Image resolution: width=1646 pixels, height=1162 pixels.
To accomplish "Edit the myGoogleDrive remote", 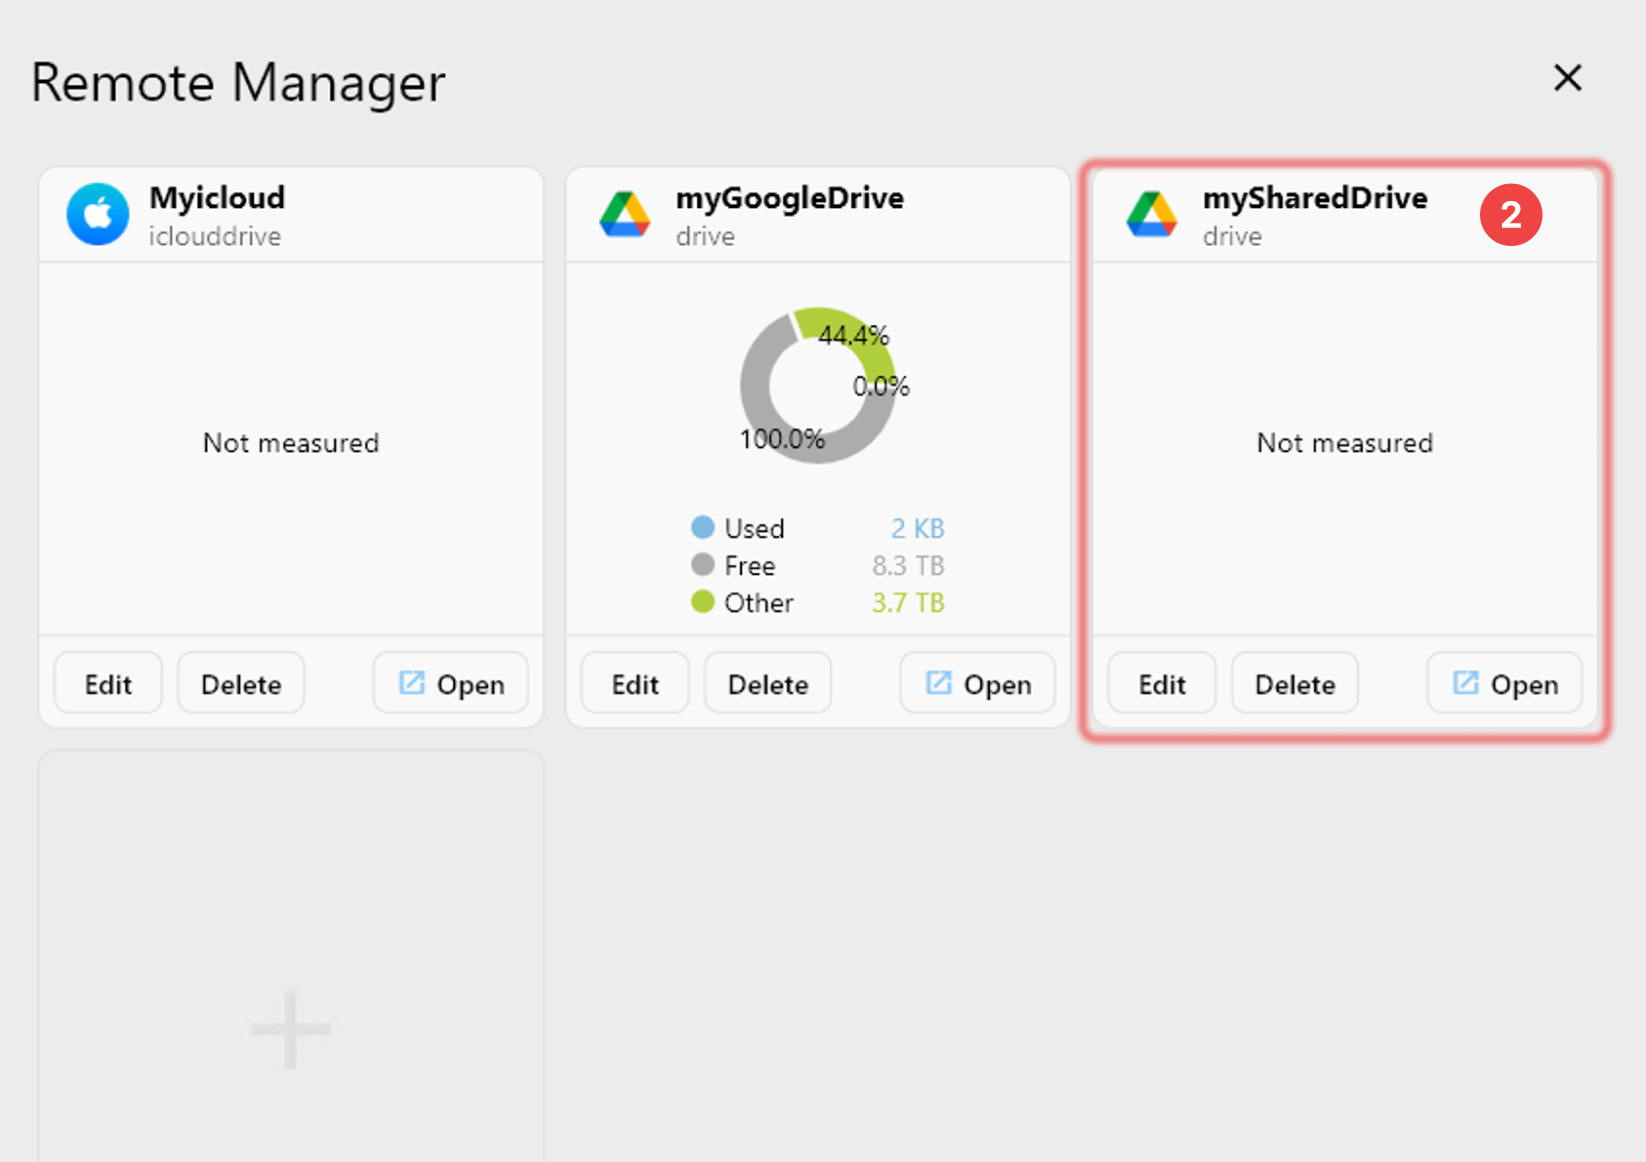I will (x=634, y=683).
